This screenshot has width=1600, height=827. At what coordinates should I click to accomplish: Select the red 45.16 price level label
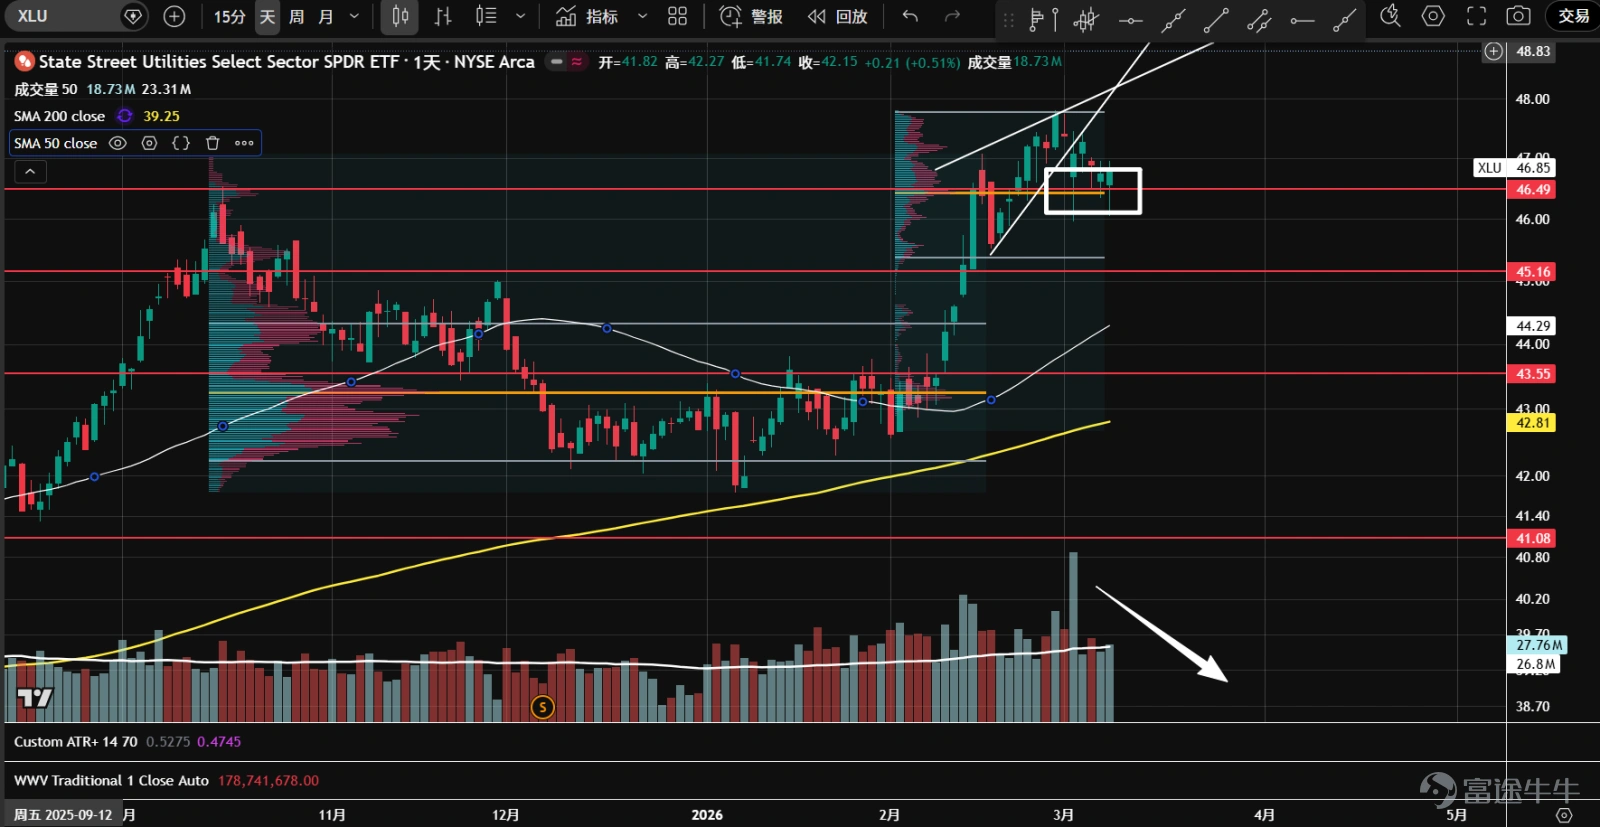(1532, 272)
